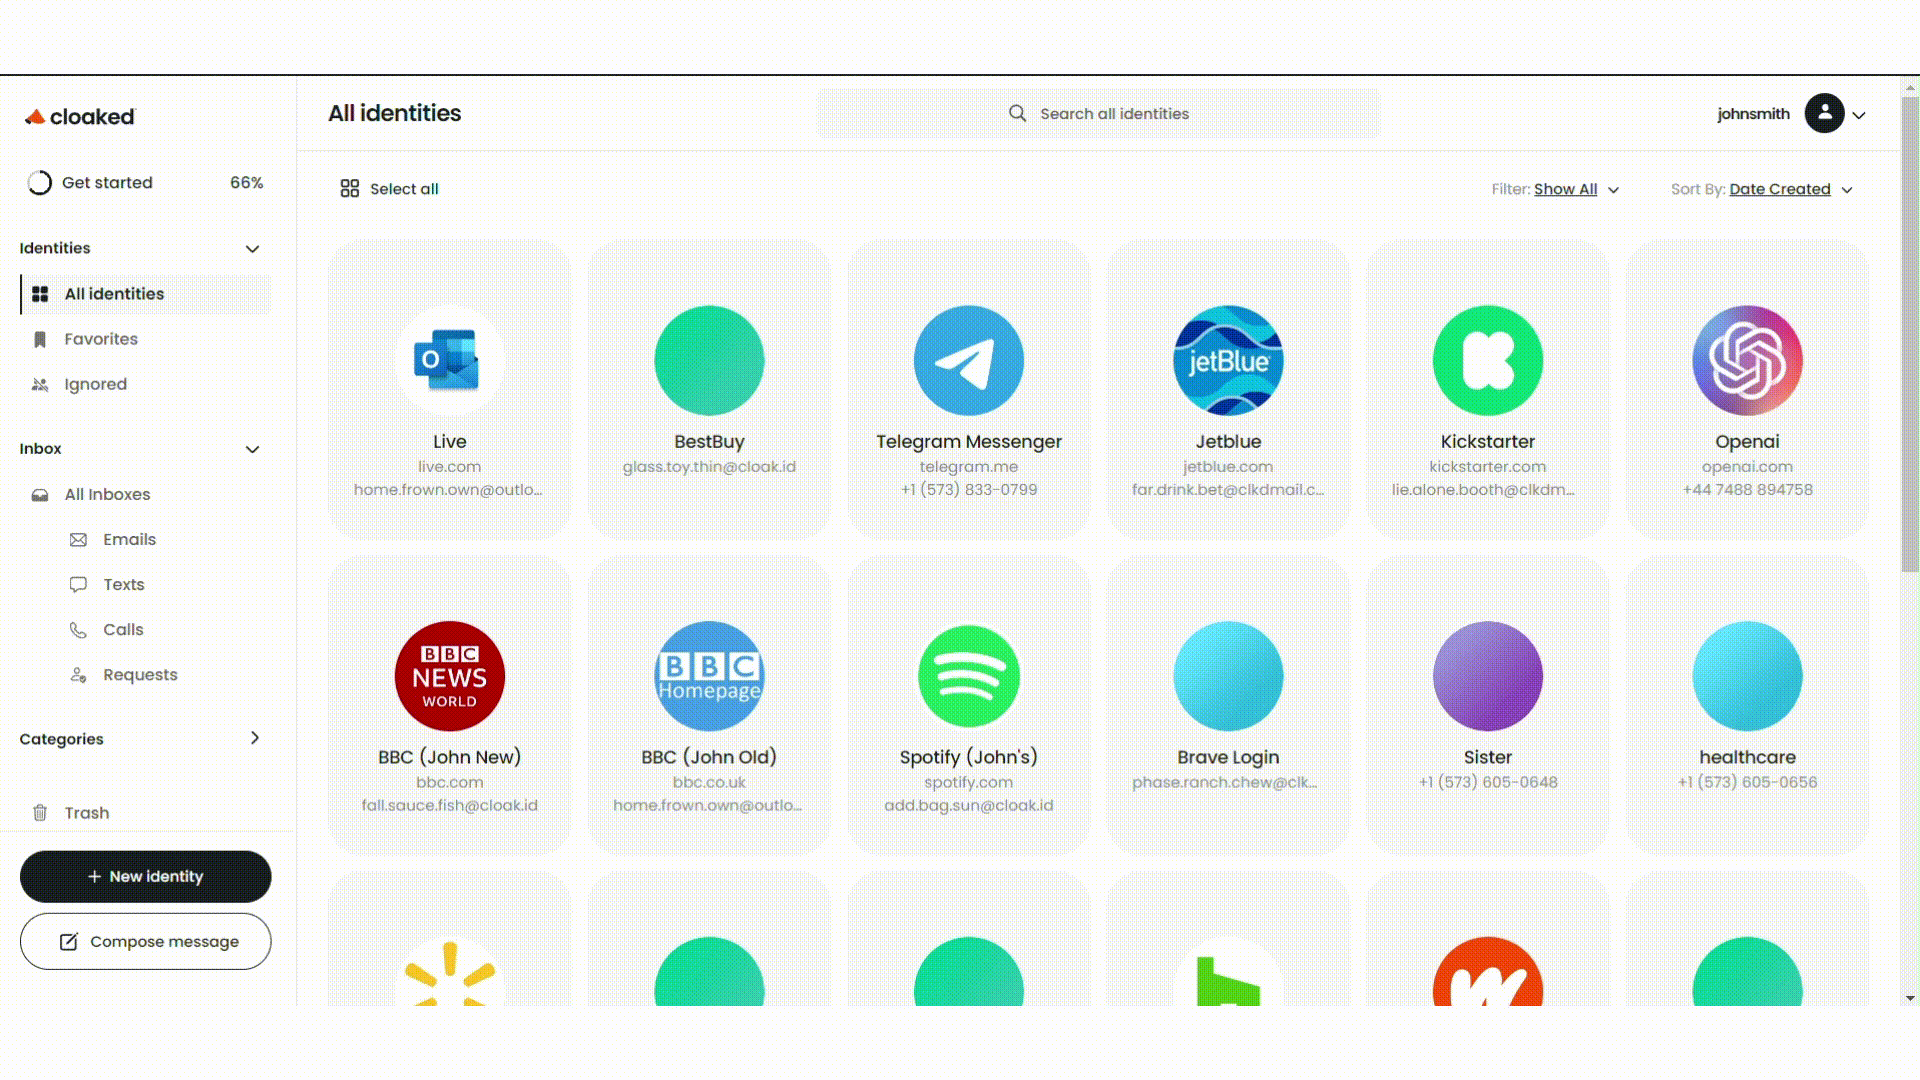The width and height of the screenshot is (1920, 1080).
Task: Open the Spotify (John's) logo
Action: click(x=968, y=676)
